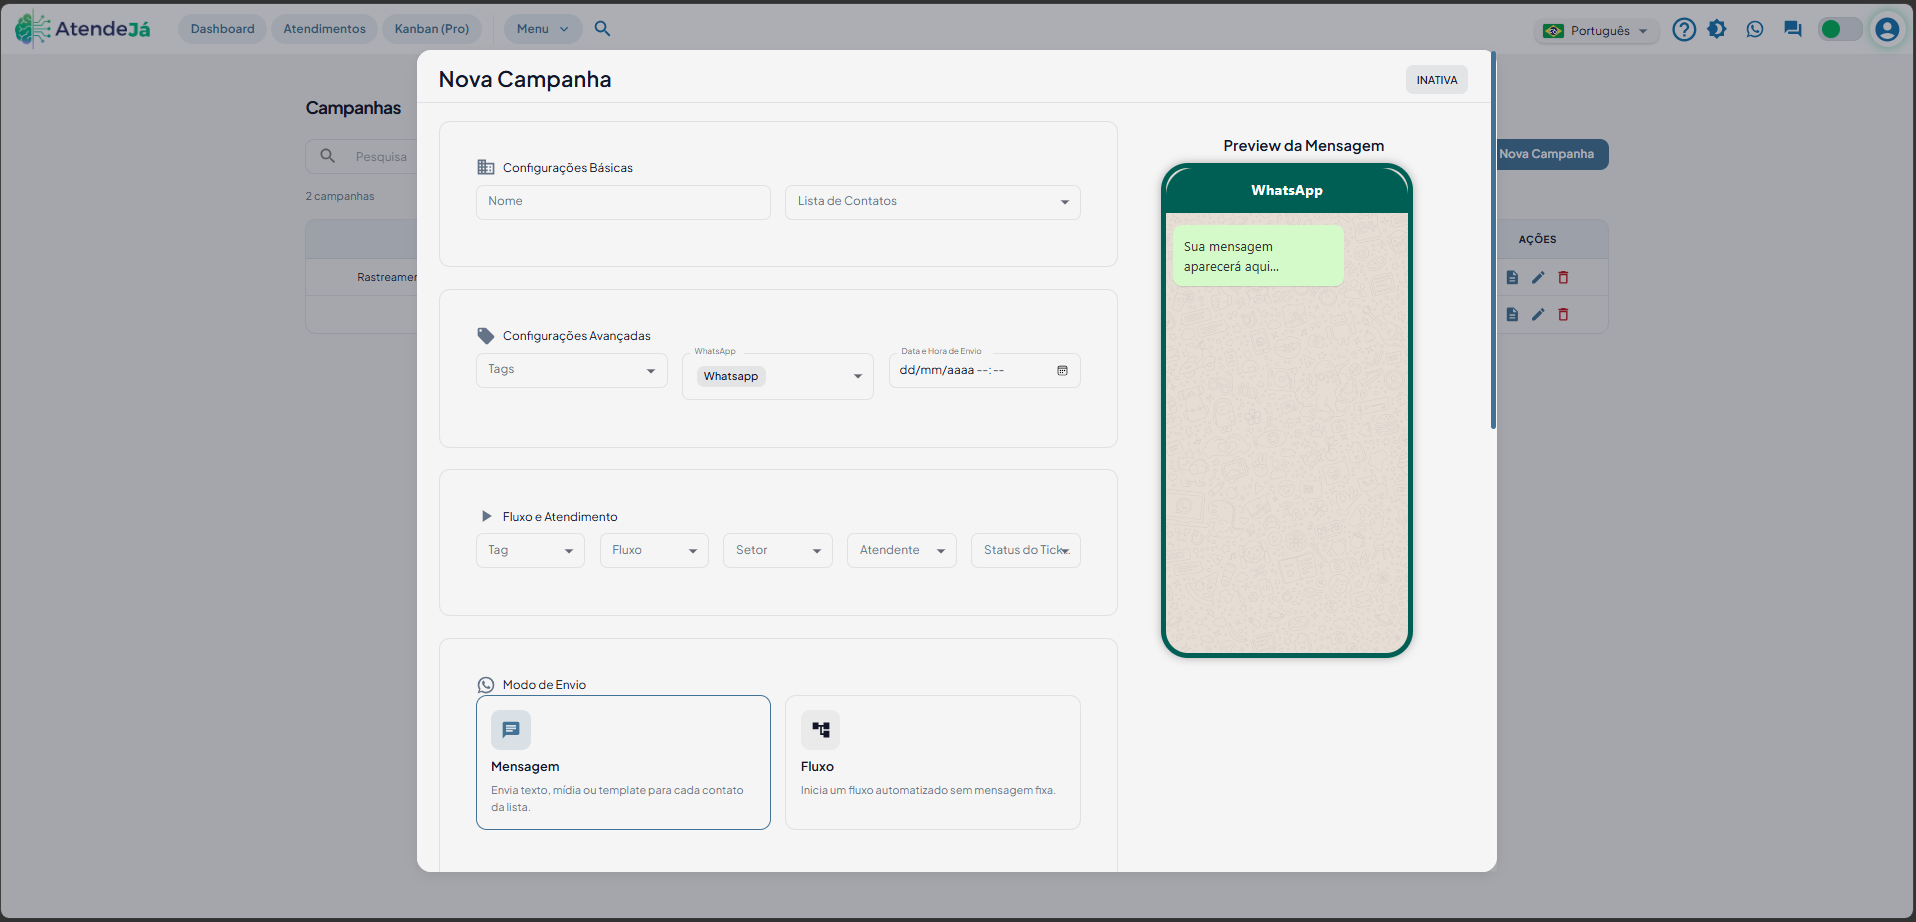1916x922 pixels.
Task: Expand the Menu dropdown in navbar
Action: [542, 29]
